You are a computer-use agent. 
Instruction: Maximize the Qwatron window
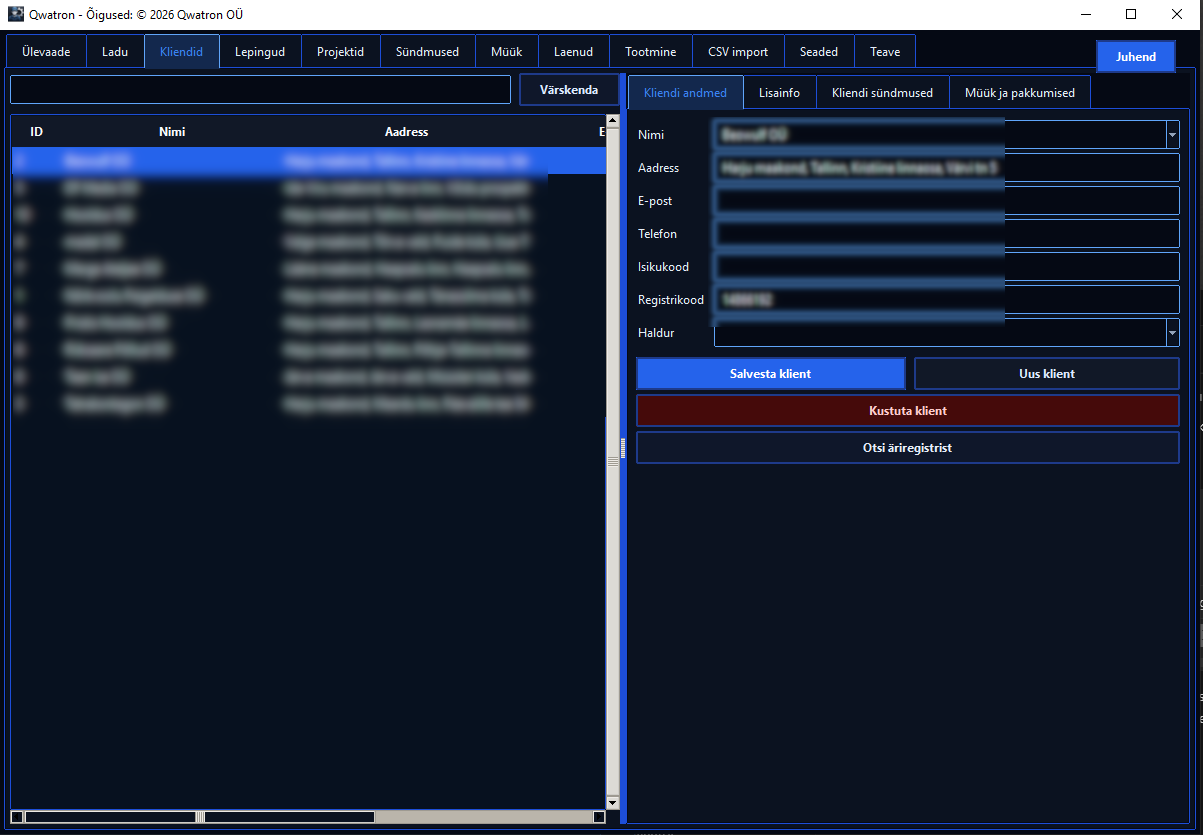click(x=1131, y=14)
